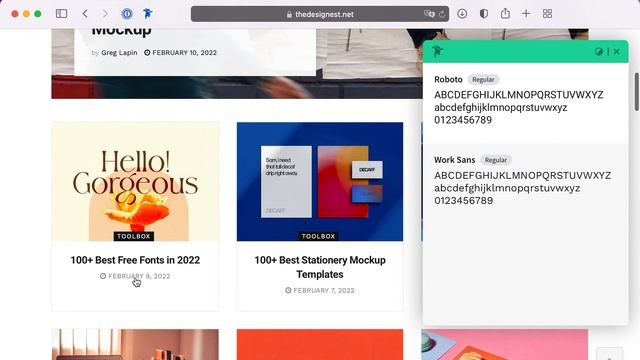Open the stationery mockup thumbnail
Viewport: 640px width, 360px height.
320,182
